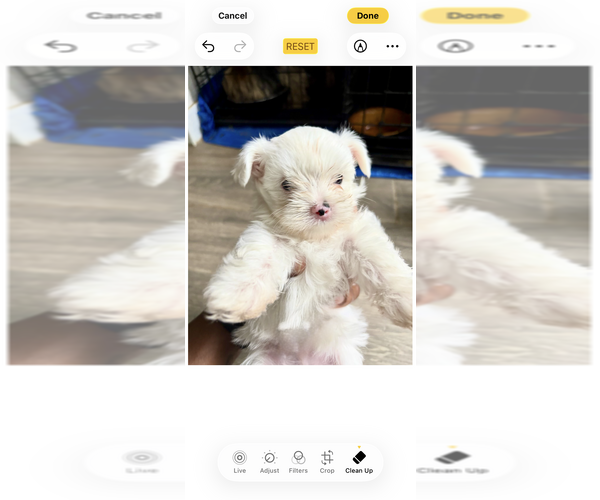This screenshot has height=500, width=600.
Task: Tap the yellow RESET button
Action: (300, 46)
